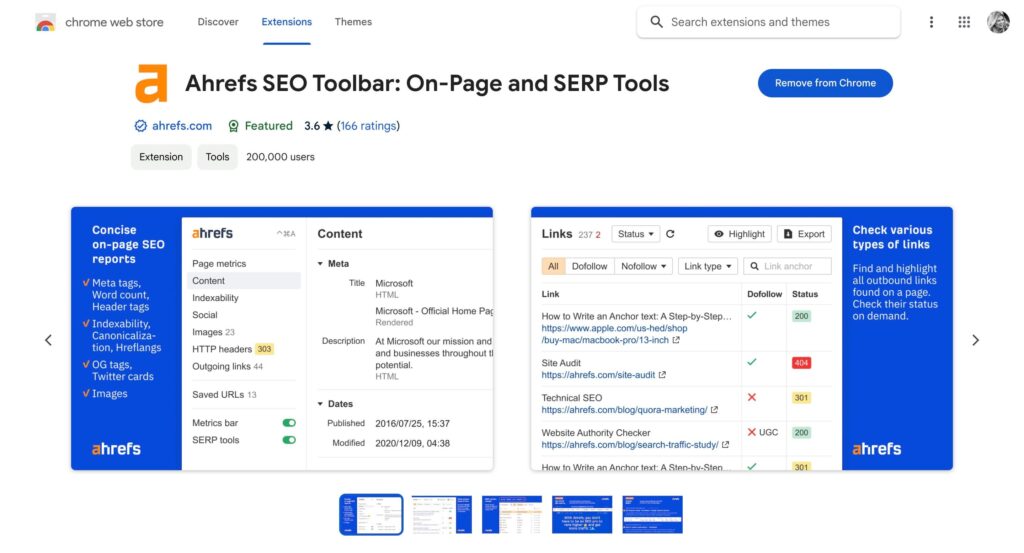The width and height of the screenshot is (1024, 553).
Task: Show the next screenshot with right arrow
Action: pyautogui.click(x=975, y=340)
